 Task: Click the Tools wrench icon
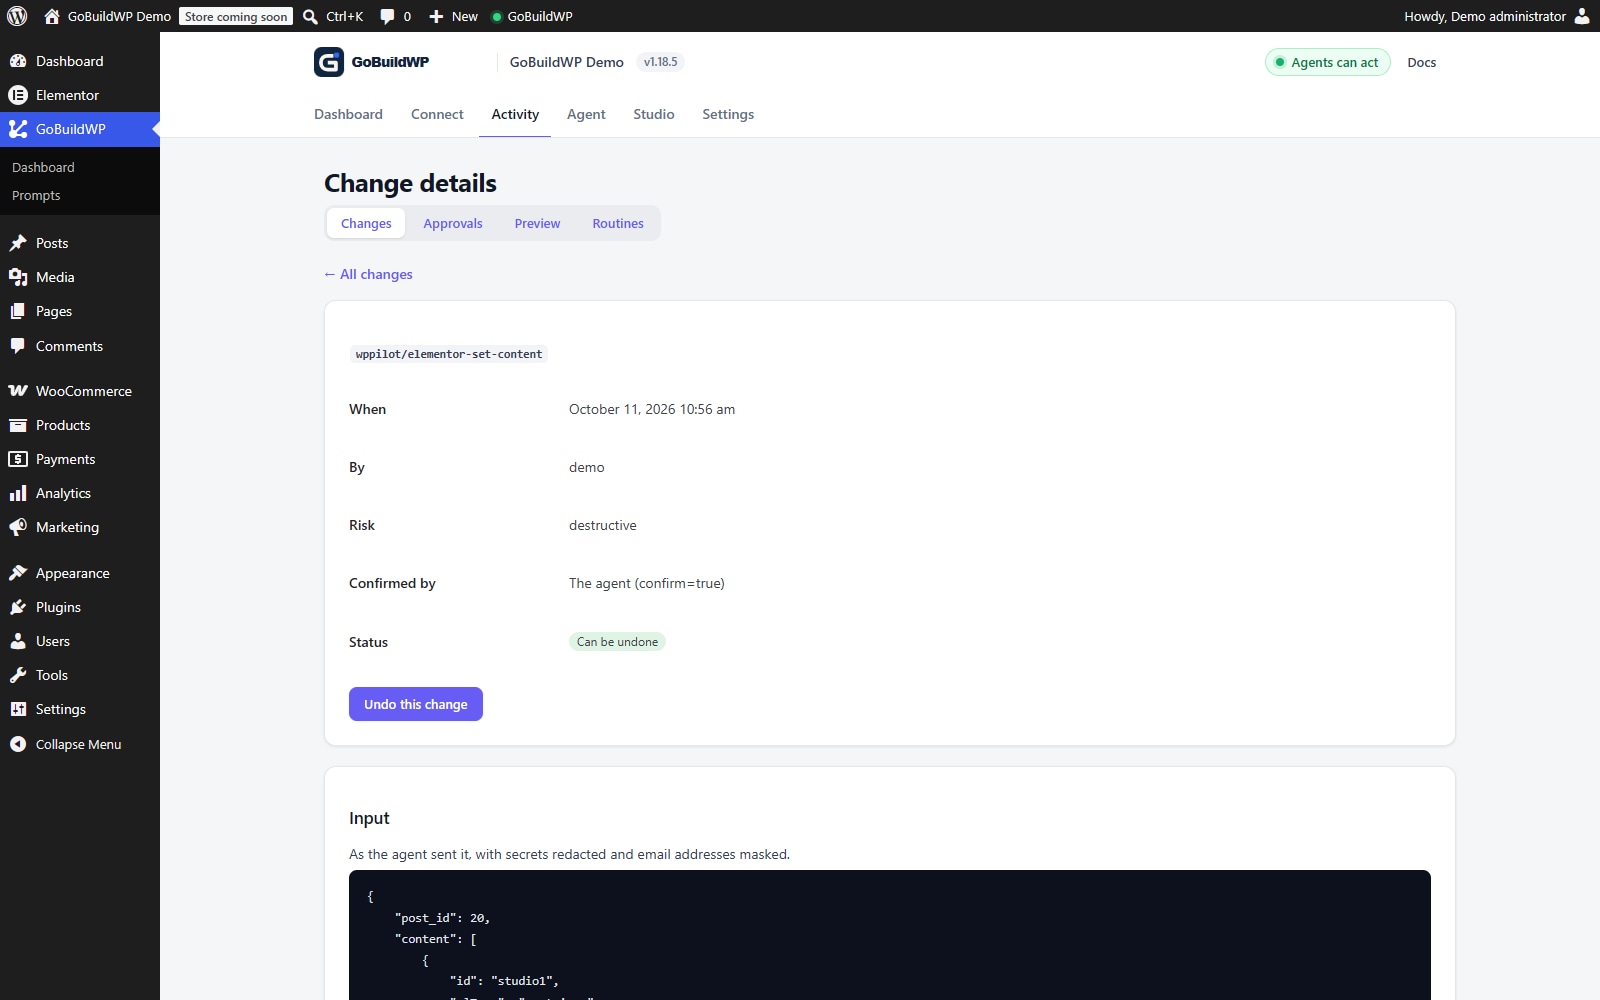[18, 675]
